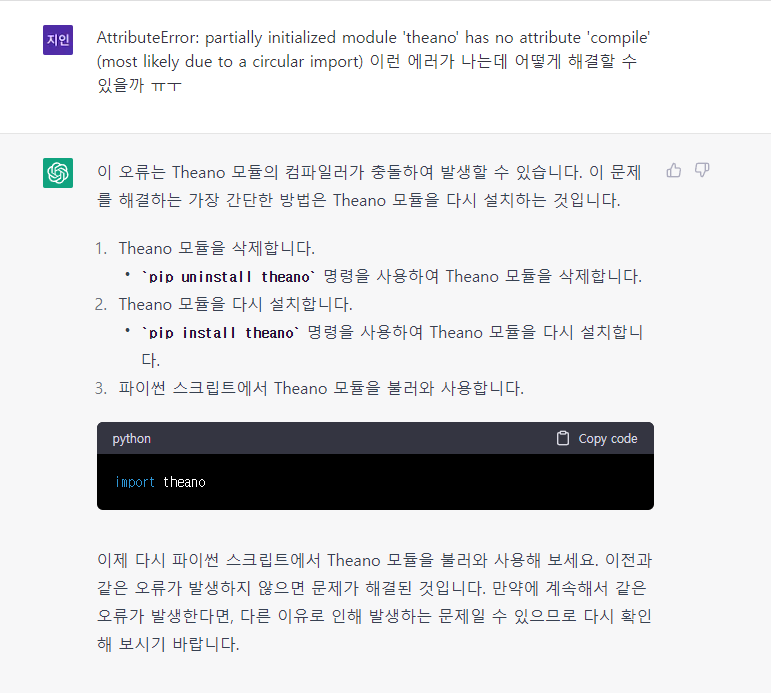771x693 pixels.
Task: Select the pip uninstall theano inline code
Action: [x=229, y=277]
